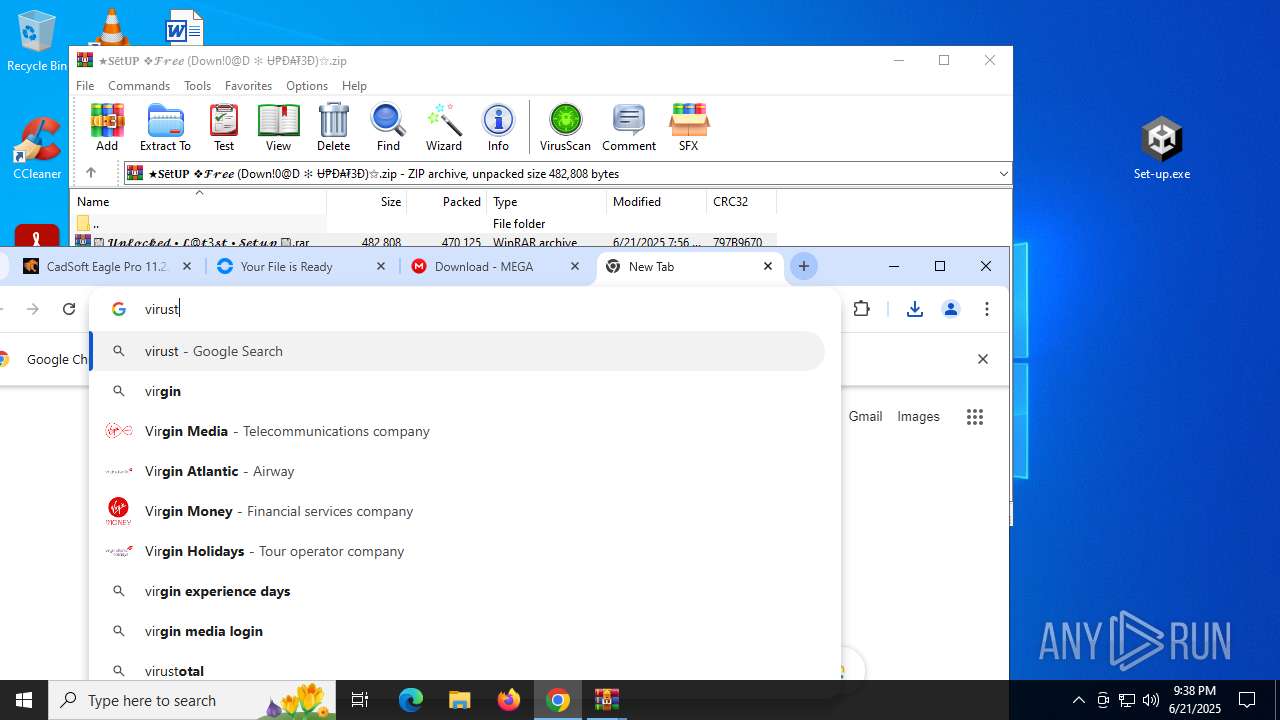
Task: Sort WinRAR list by Name column
Action: 199,202
